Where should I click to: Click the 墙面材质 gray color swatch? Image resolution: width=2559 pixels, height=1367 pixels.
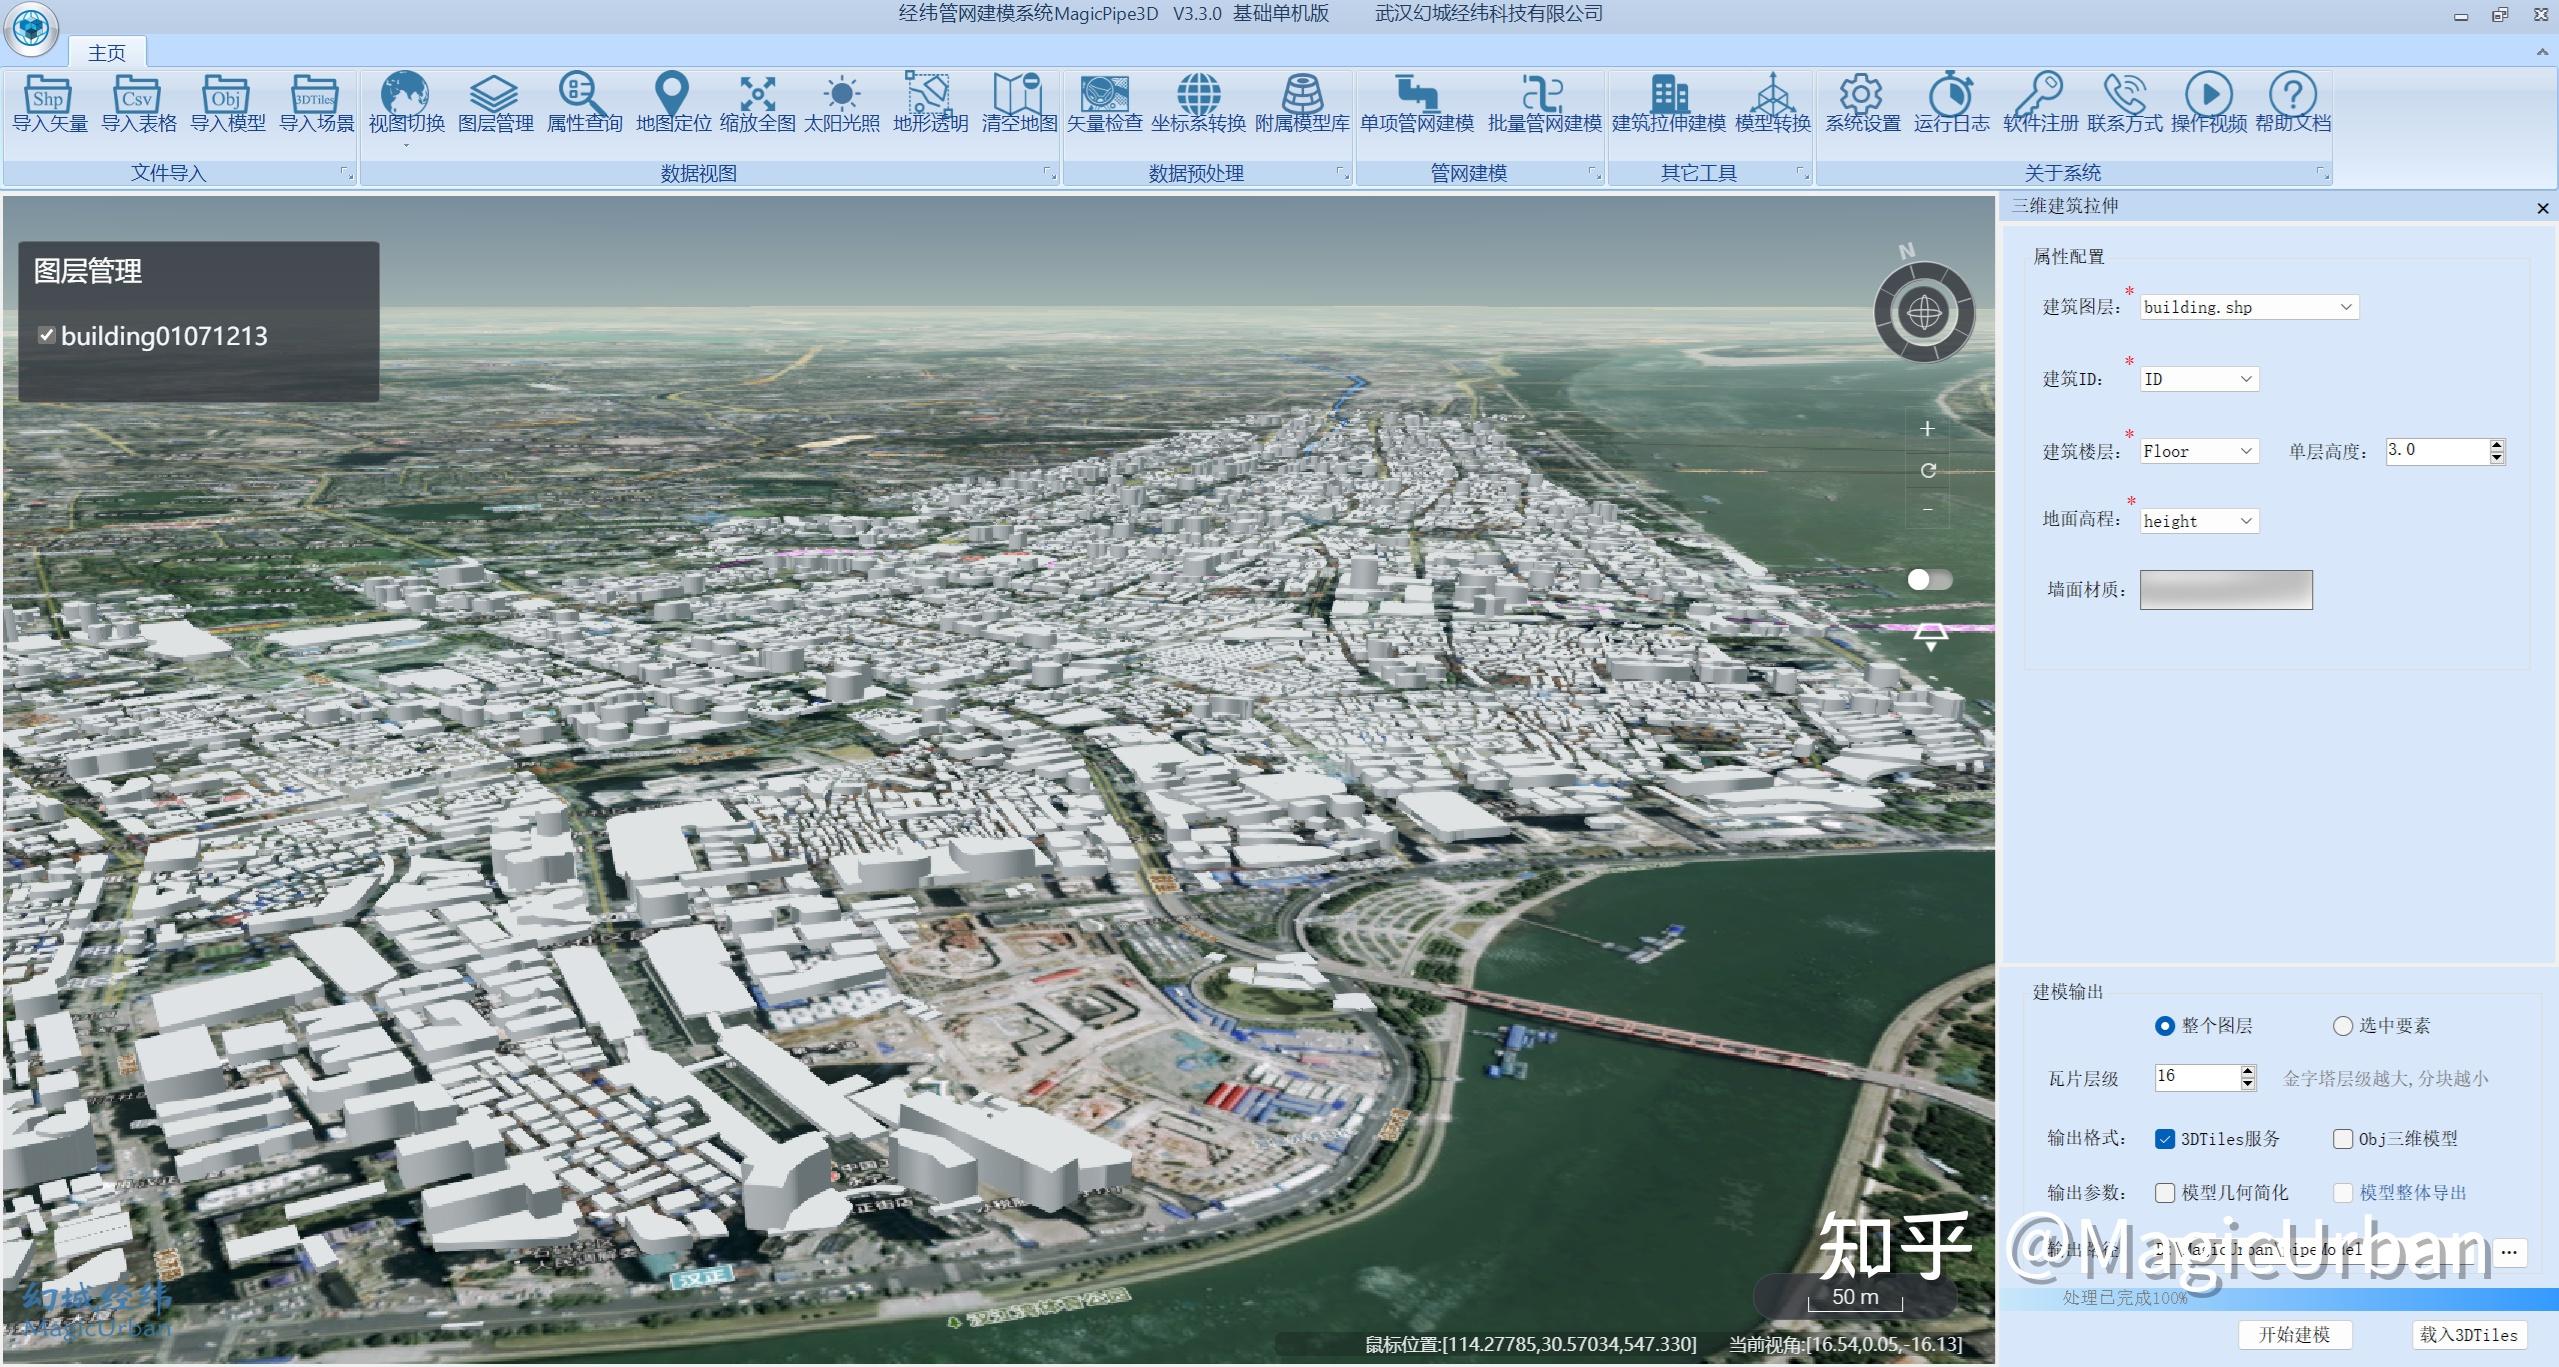tap(2225, 590)
